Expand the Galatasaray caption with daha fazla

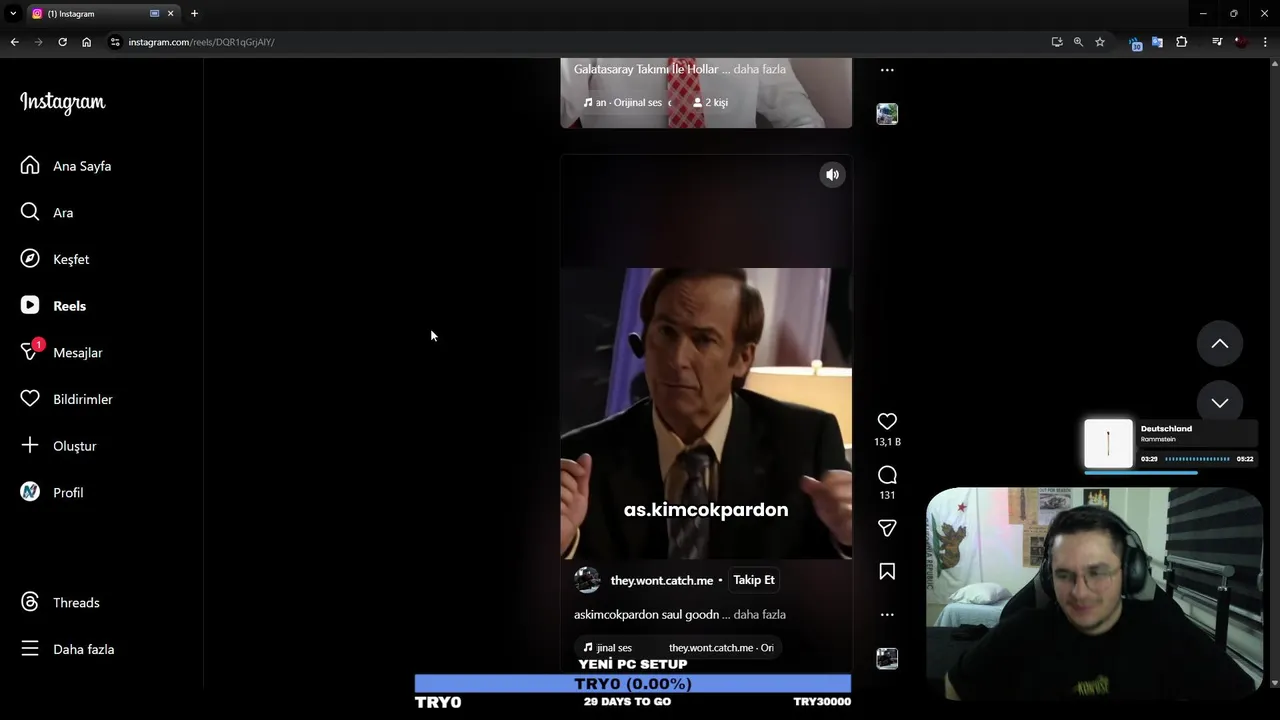pos(759,69)
